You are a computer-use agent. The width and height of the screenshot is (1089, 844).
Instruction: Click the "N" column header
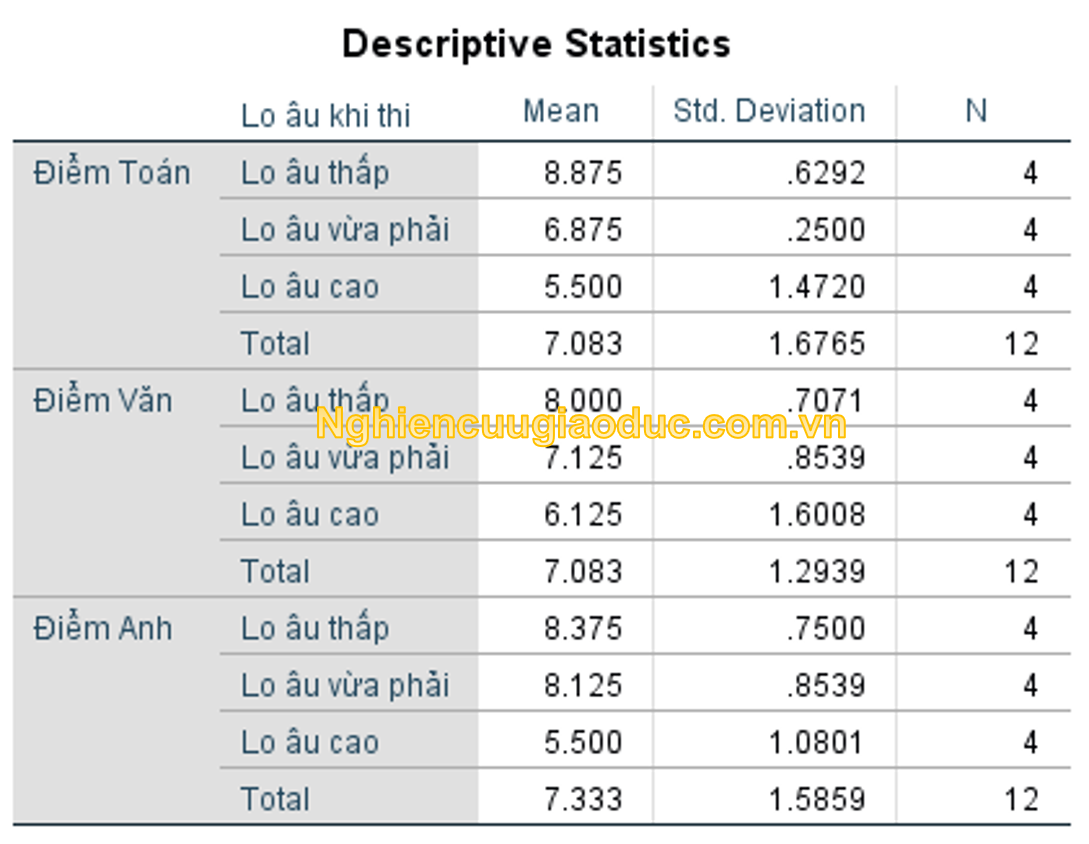click(x=976, y=111)
